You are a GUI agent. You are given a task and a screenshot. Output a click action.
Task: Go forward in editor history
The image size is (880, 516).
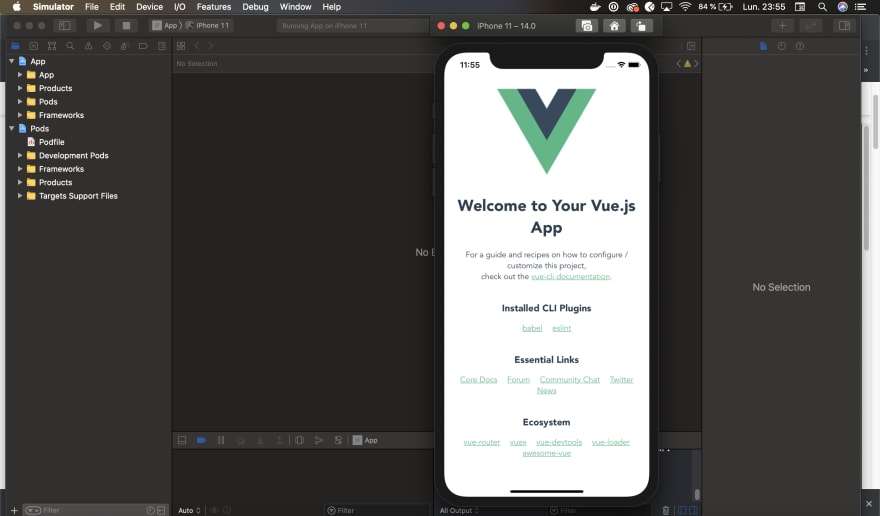pos(211,46)
